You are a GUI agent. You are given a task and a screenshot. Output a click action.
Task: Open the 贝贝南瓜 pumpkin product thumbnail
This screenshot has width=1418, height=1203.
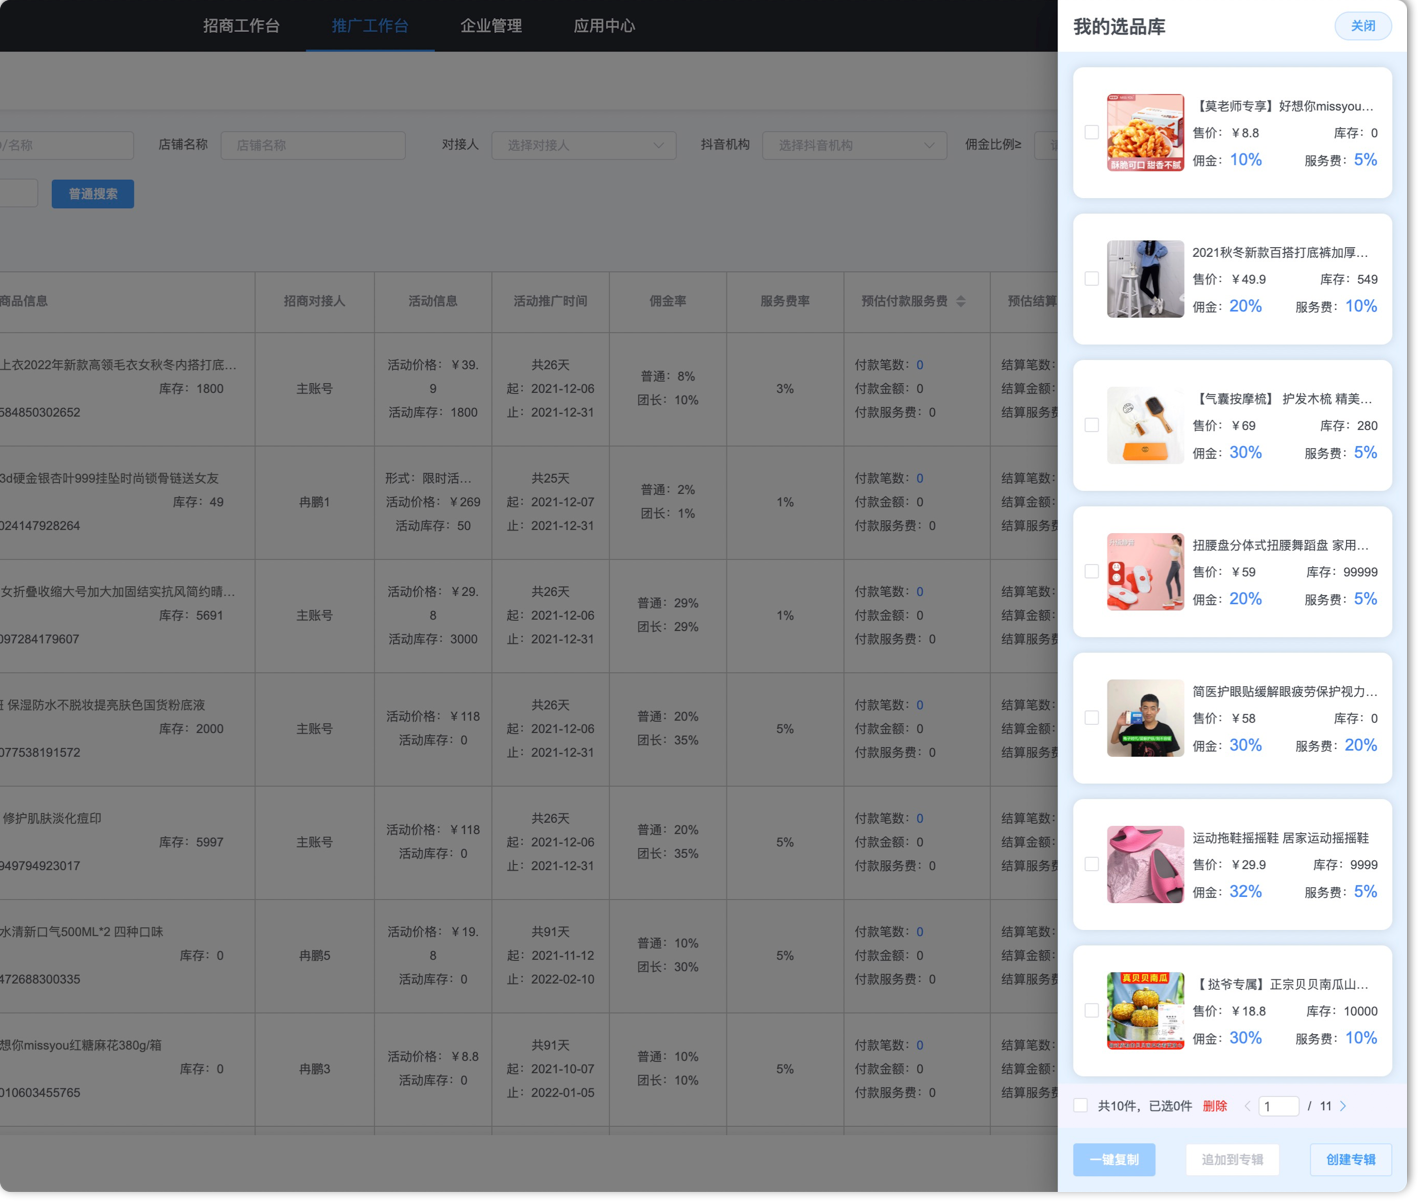click(x=1145, y=1010)
